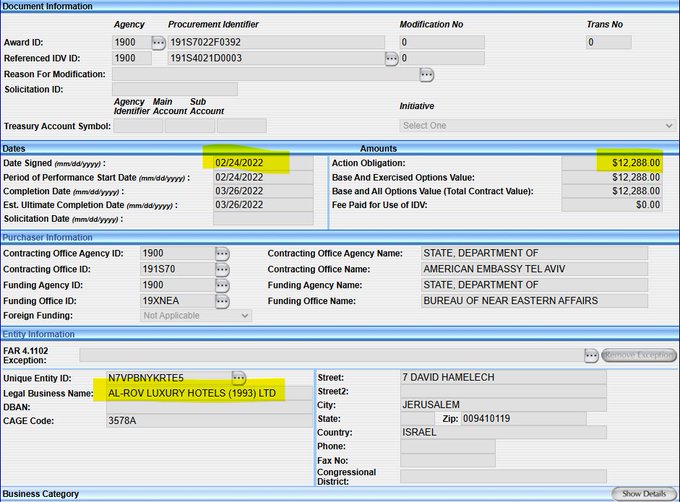
Task: Open lookup ellipsis next to Referenced IDV identifier
Action: pyautogui.click(x=392, y=59)
